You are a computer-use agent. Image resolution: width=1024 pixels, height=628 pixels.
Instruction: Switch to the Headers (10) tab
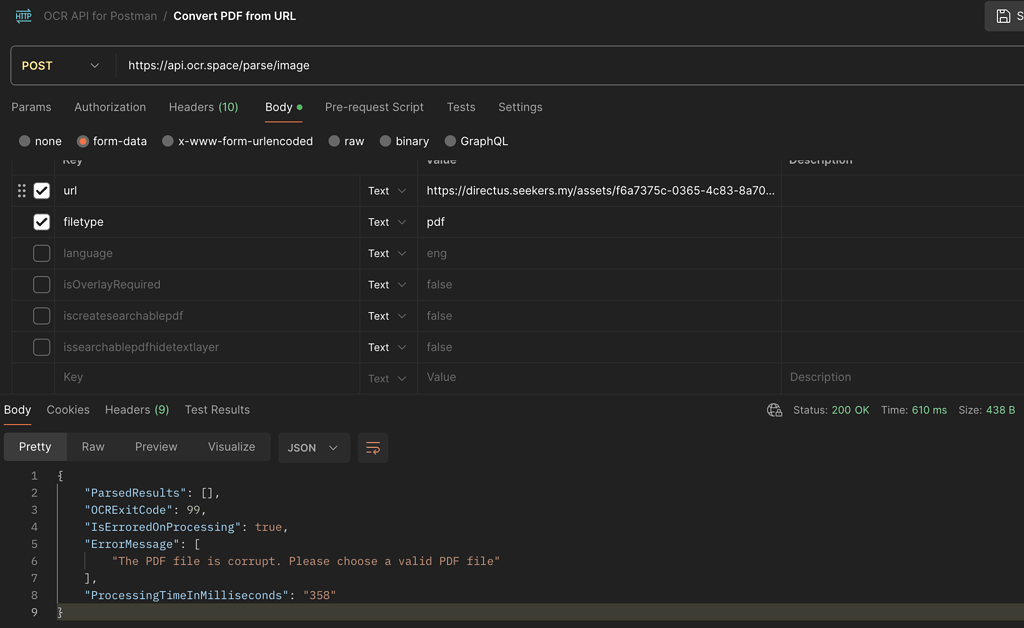[x=203, y=107]
